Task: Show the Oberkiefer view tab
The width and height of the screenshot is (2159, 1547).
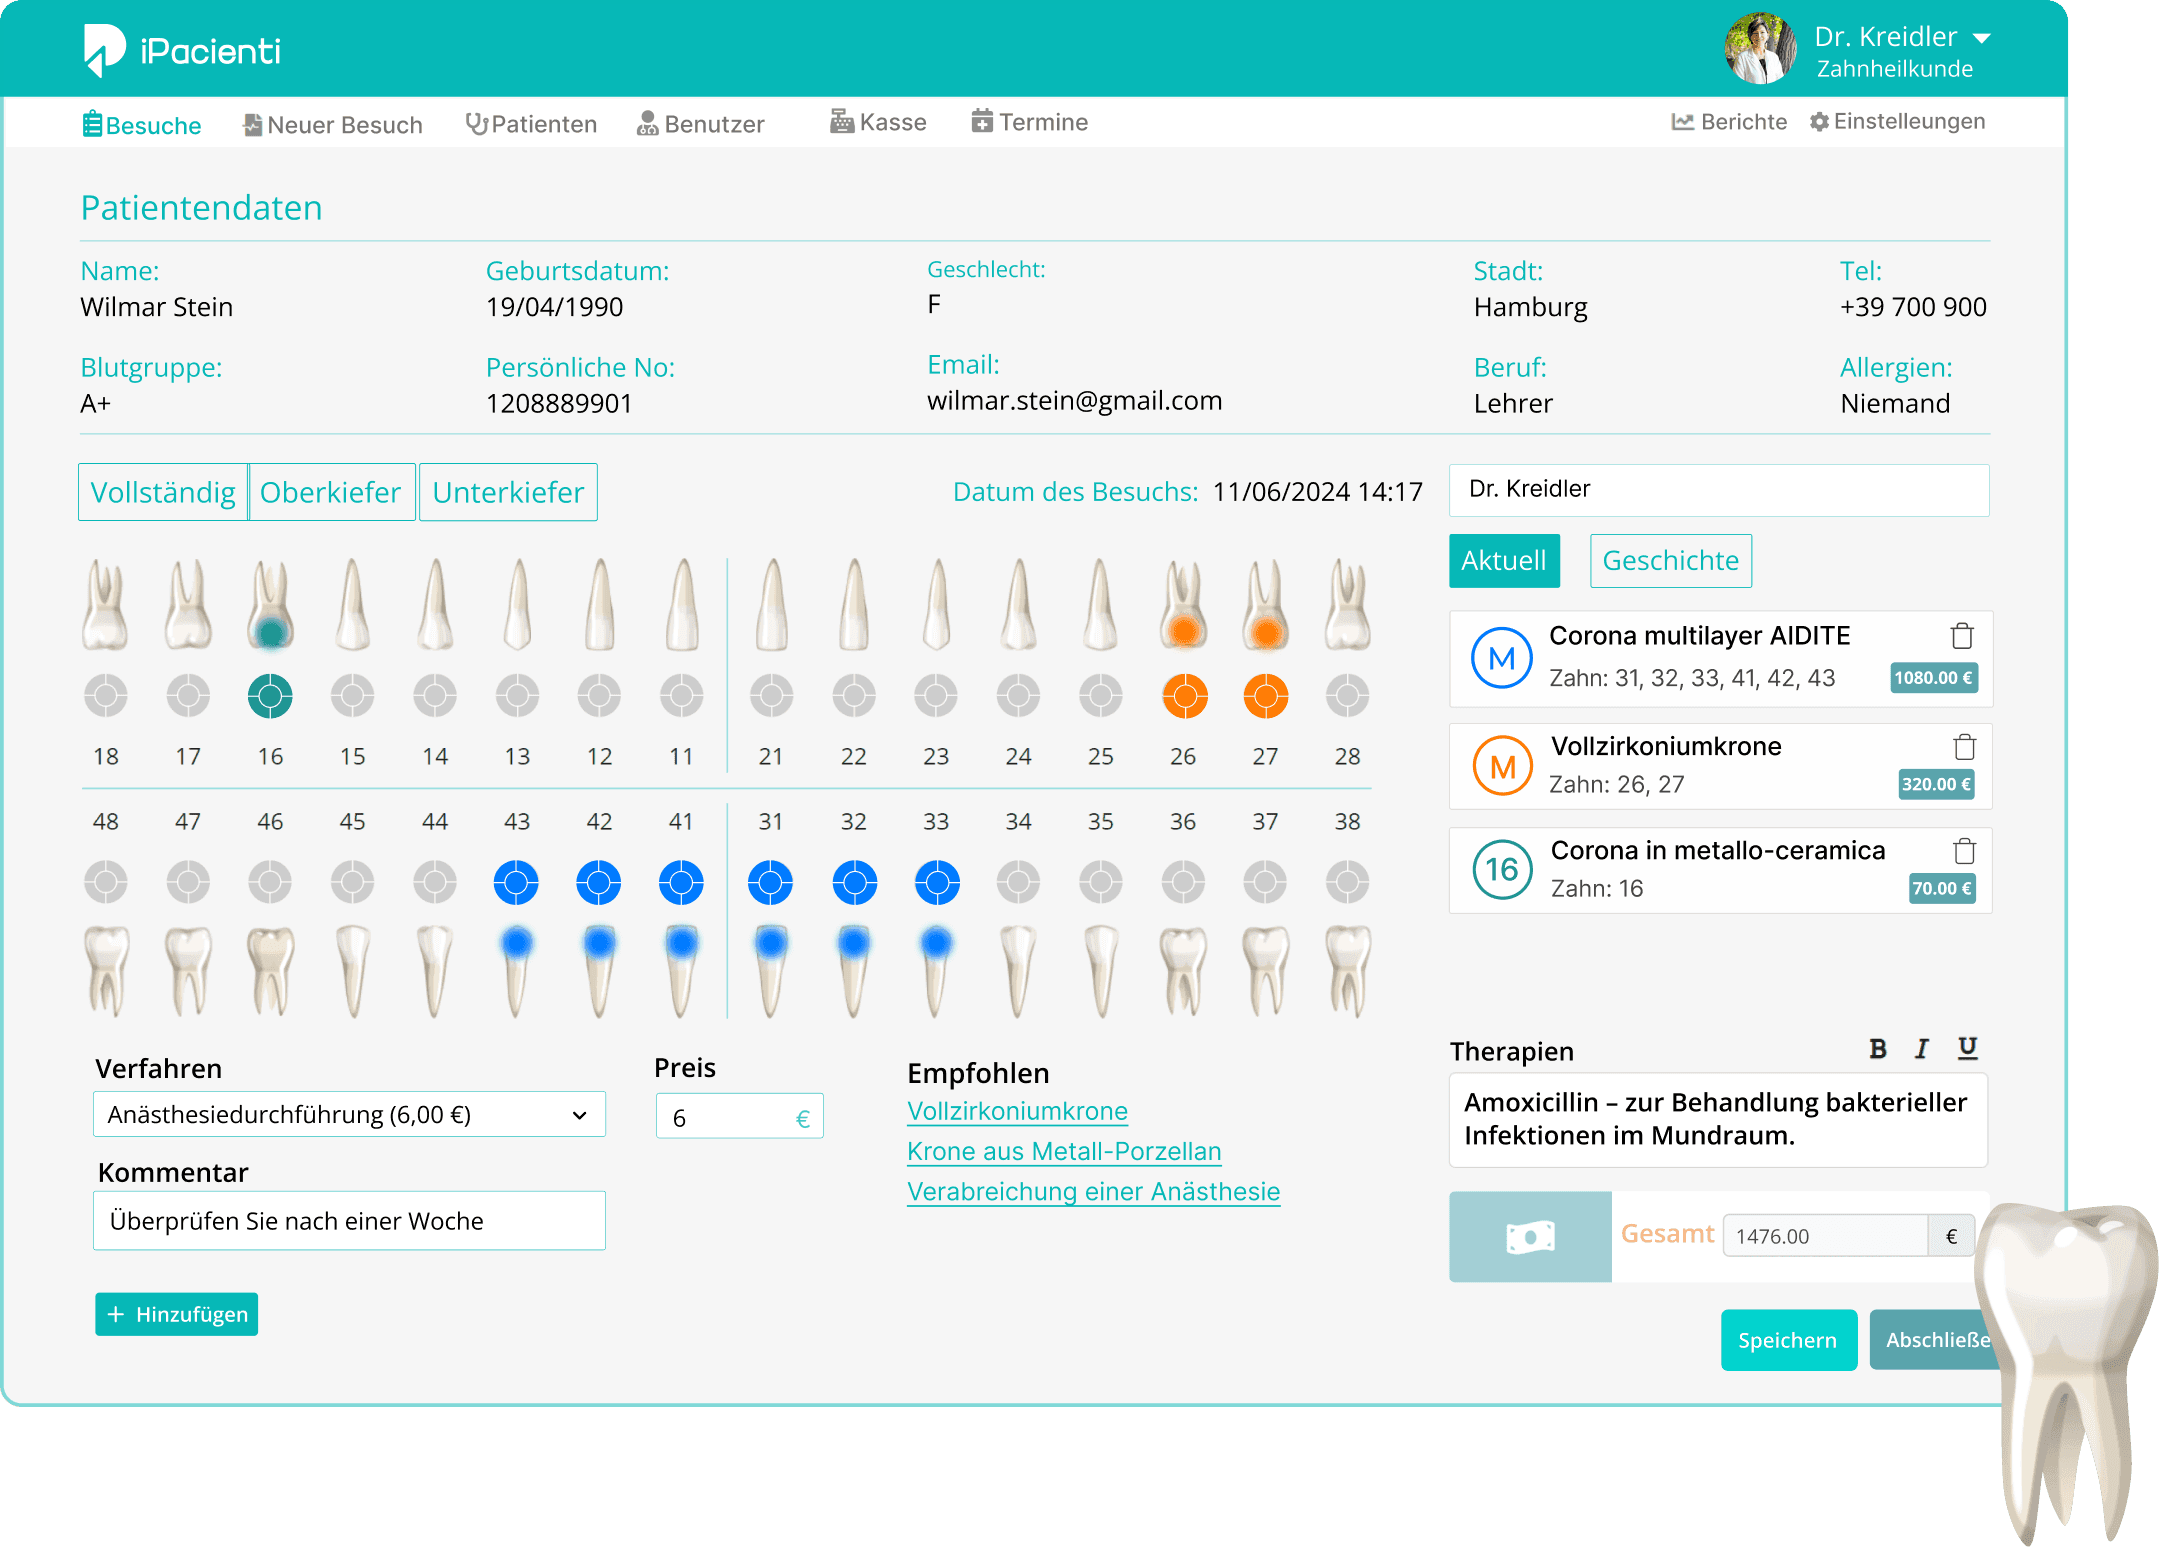Action: coord(331,493)
